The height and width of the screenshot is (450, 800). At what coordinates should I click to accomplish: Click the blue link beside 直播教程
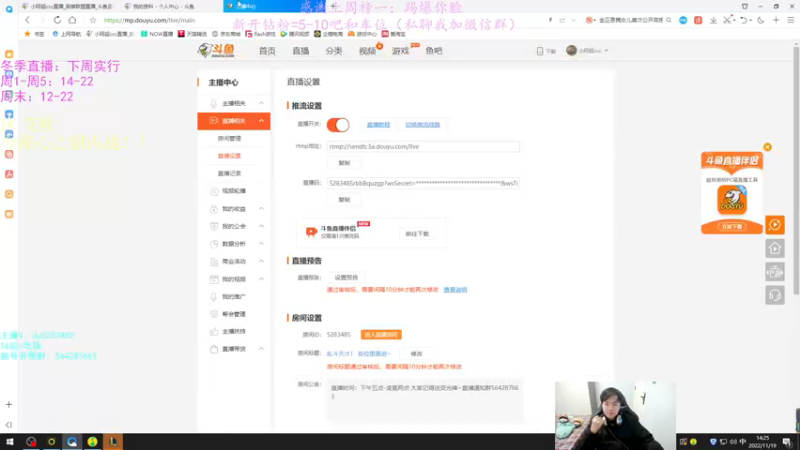pyautogui.click(x=422, y=124)
